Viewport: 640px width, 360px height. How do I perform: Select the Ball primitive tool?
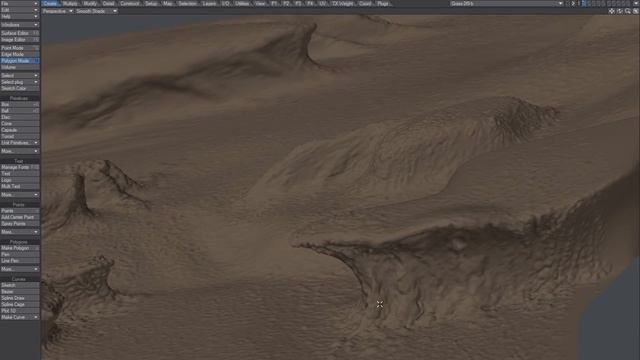tap(20, 111)
